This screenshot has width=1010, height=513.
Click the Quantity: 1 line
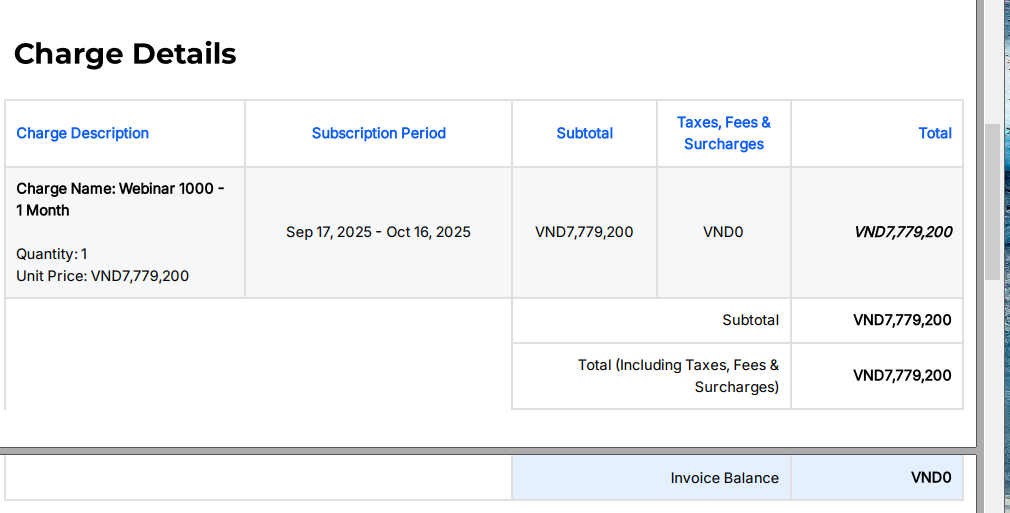52,254
